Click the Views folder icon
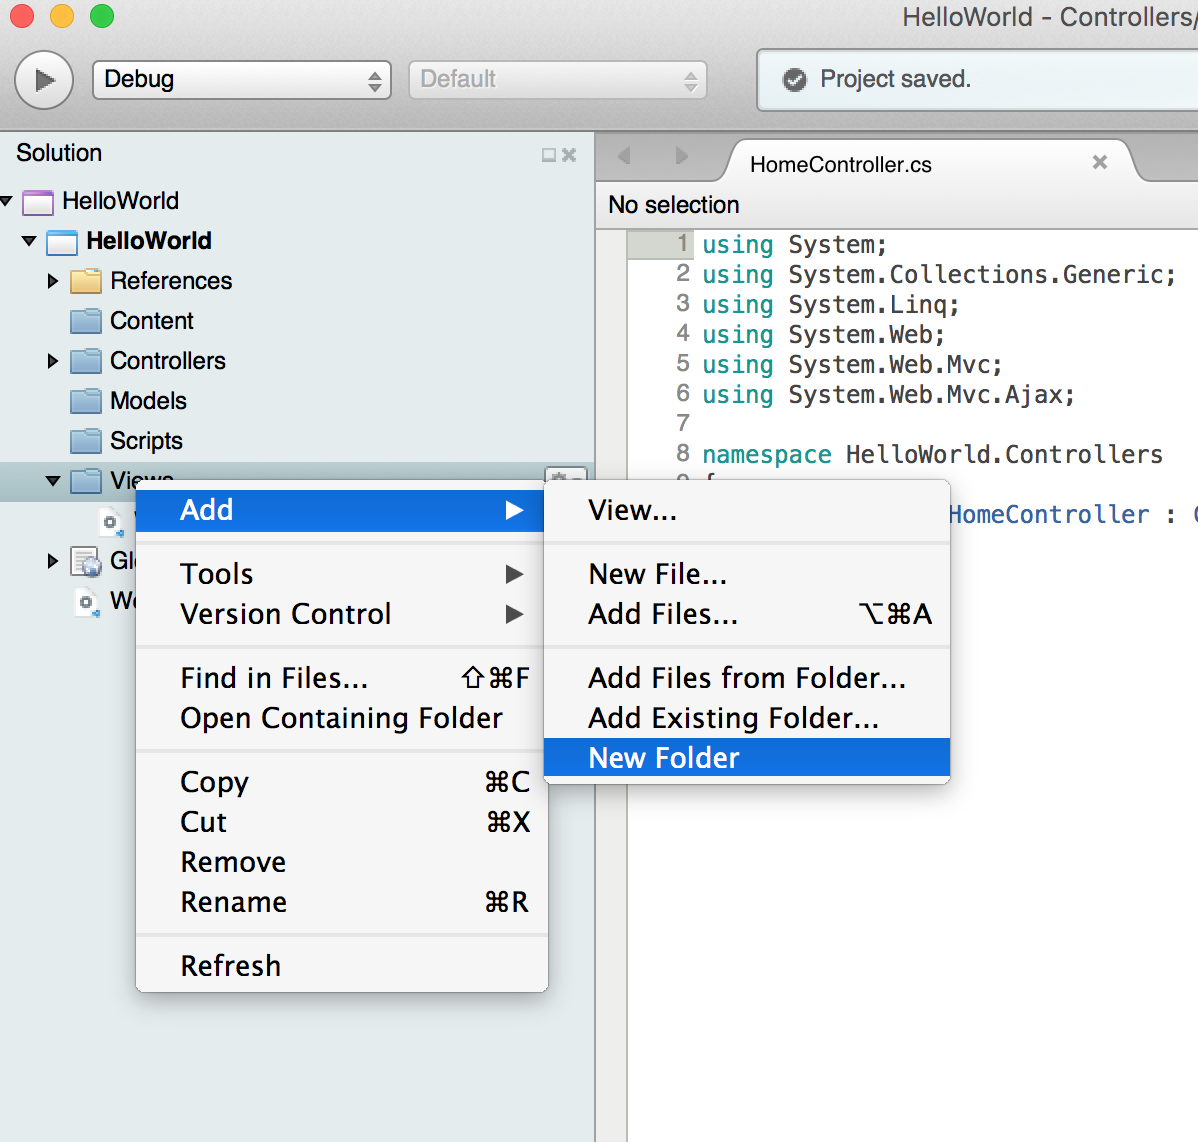 coord(86,480)
